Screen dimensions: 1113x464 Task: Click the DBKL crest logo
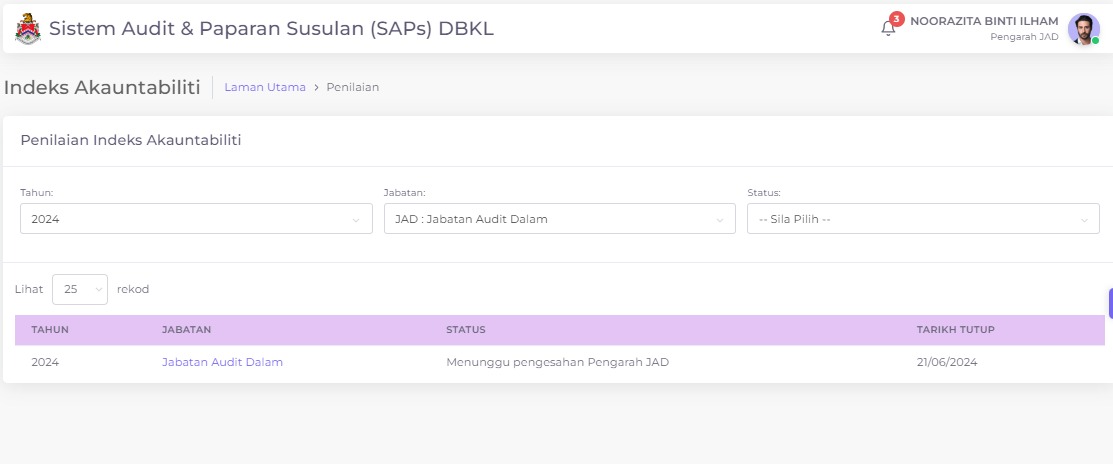(29, 29)
